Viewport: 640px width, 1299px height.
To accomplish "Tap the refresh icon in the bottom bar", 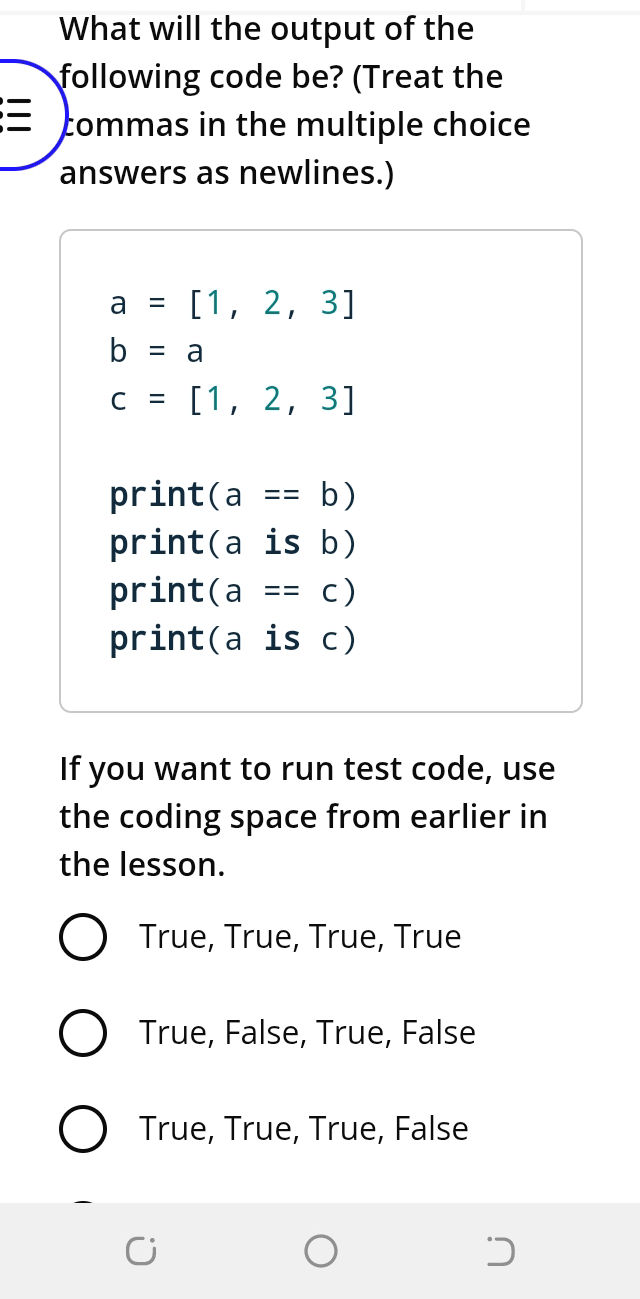I will pos(140,1250).
